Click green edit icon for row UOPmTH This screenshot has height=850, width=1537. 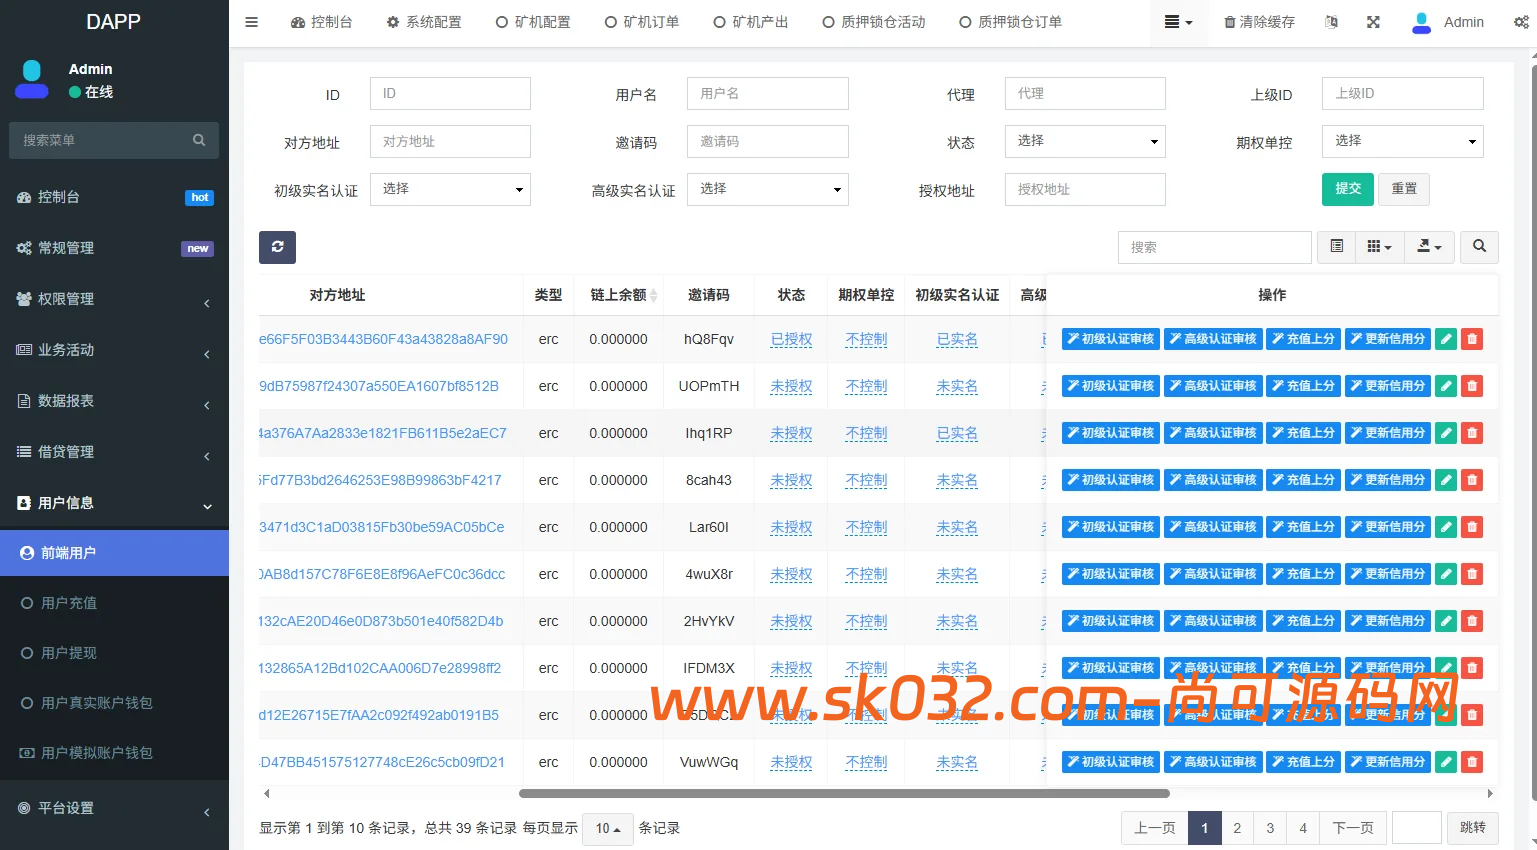(1446, 386)
